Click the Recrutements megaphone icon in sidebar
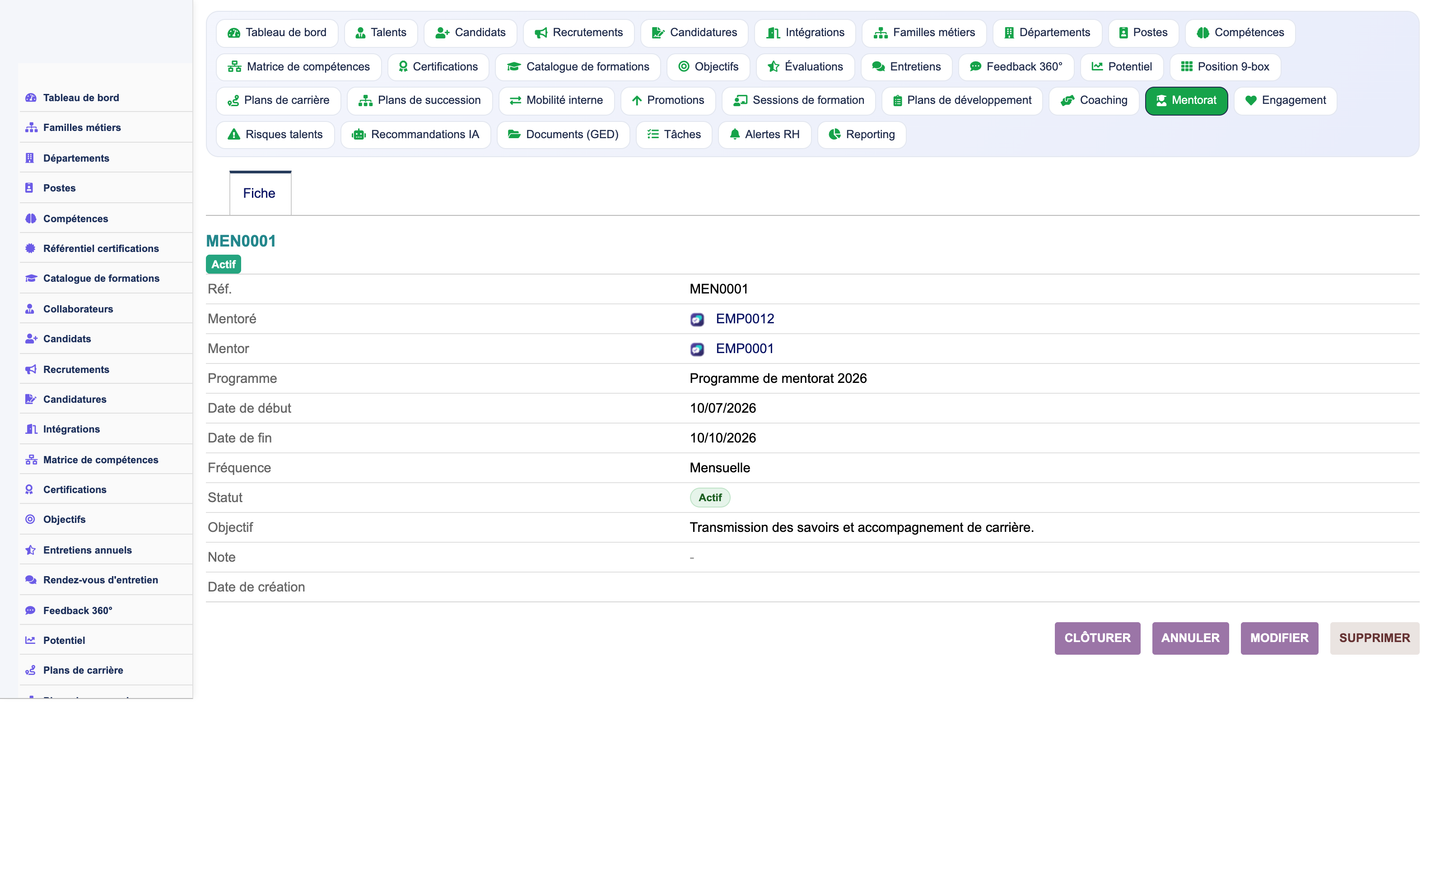Image resolution: width=1445 pixels, height=894 pixels. point(31,370)
